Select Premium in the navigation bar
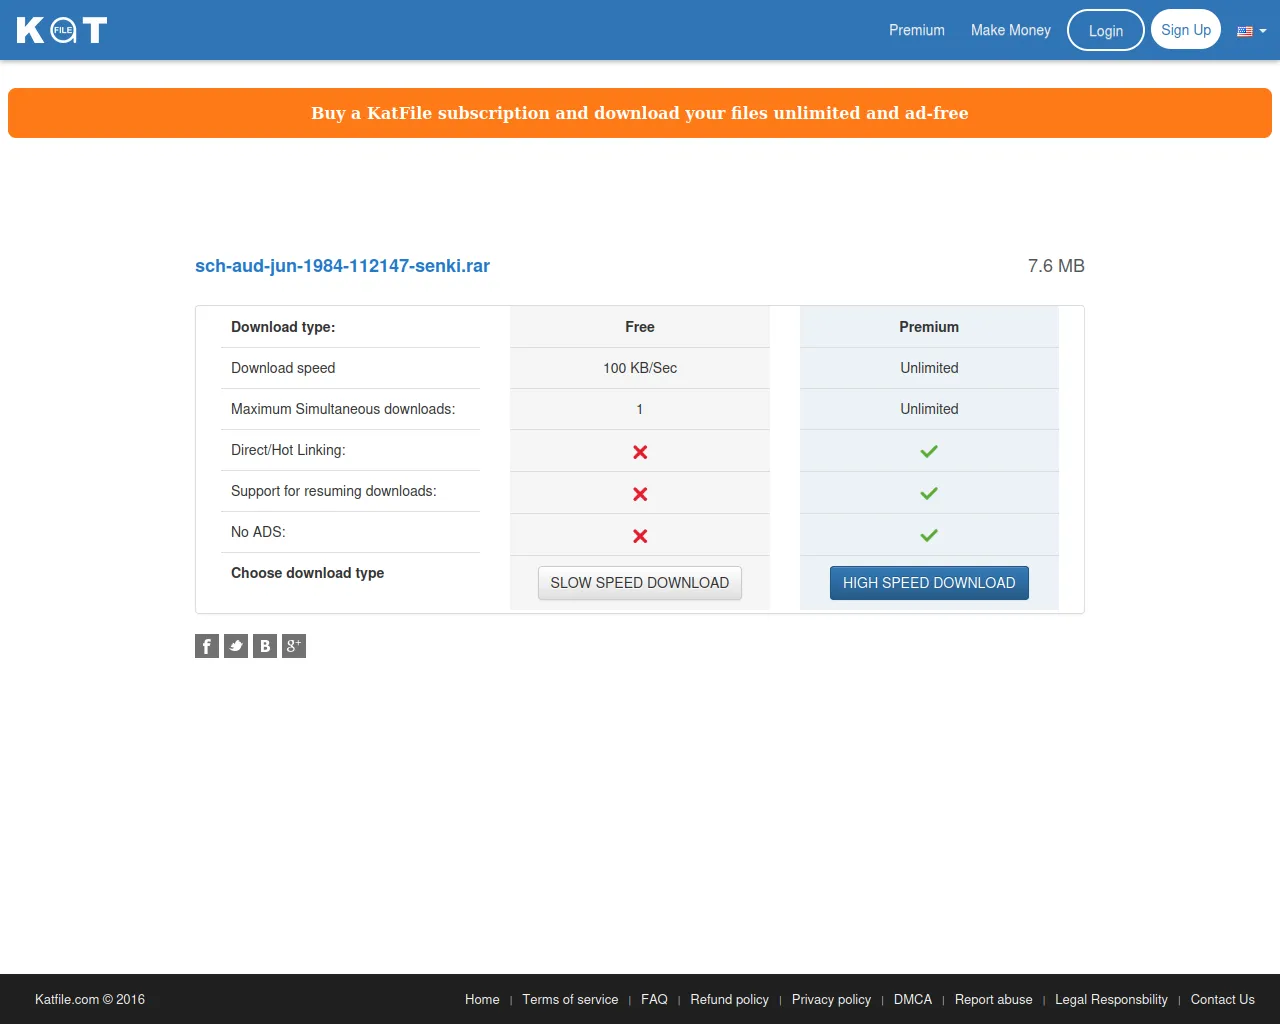This screenshot has width=1280, height=1024. click(x=916, y=30)
